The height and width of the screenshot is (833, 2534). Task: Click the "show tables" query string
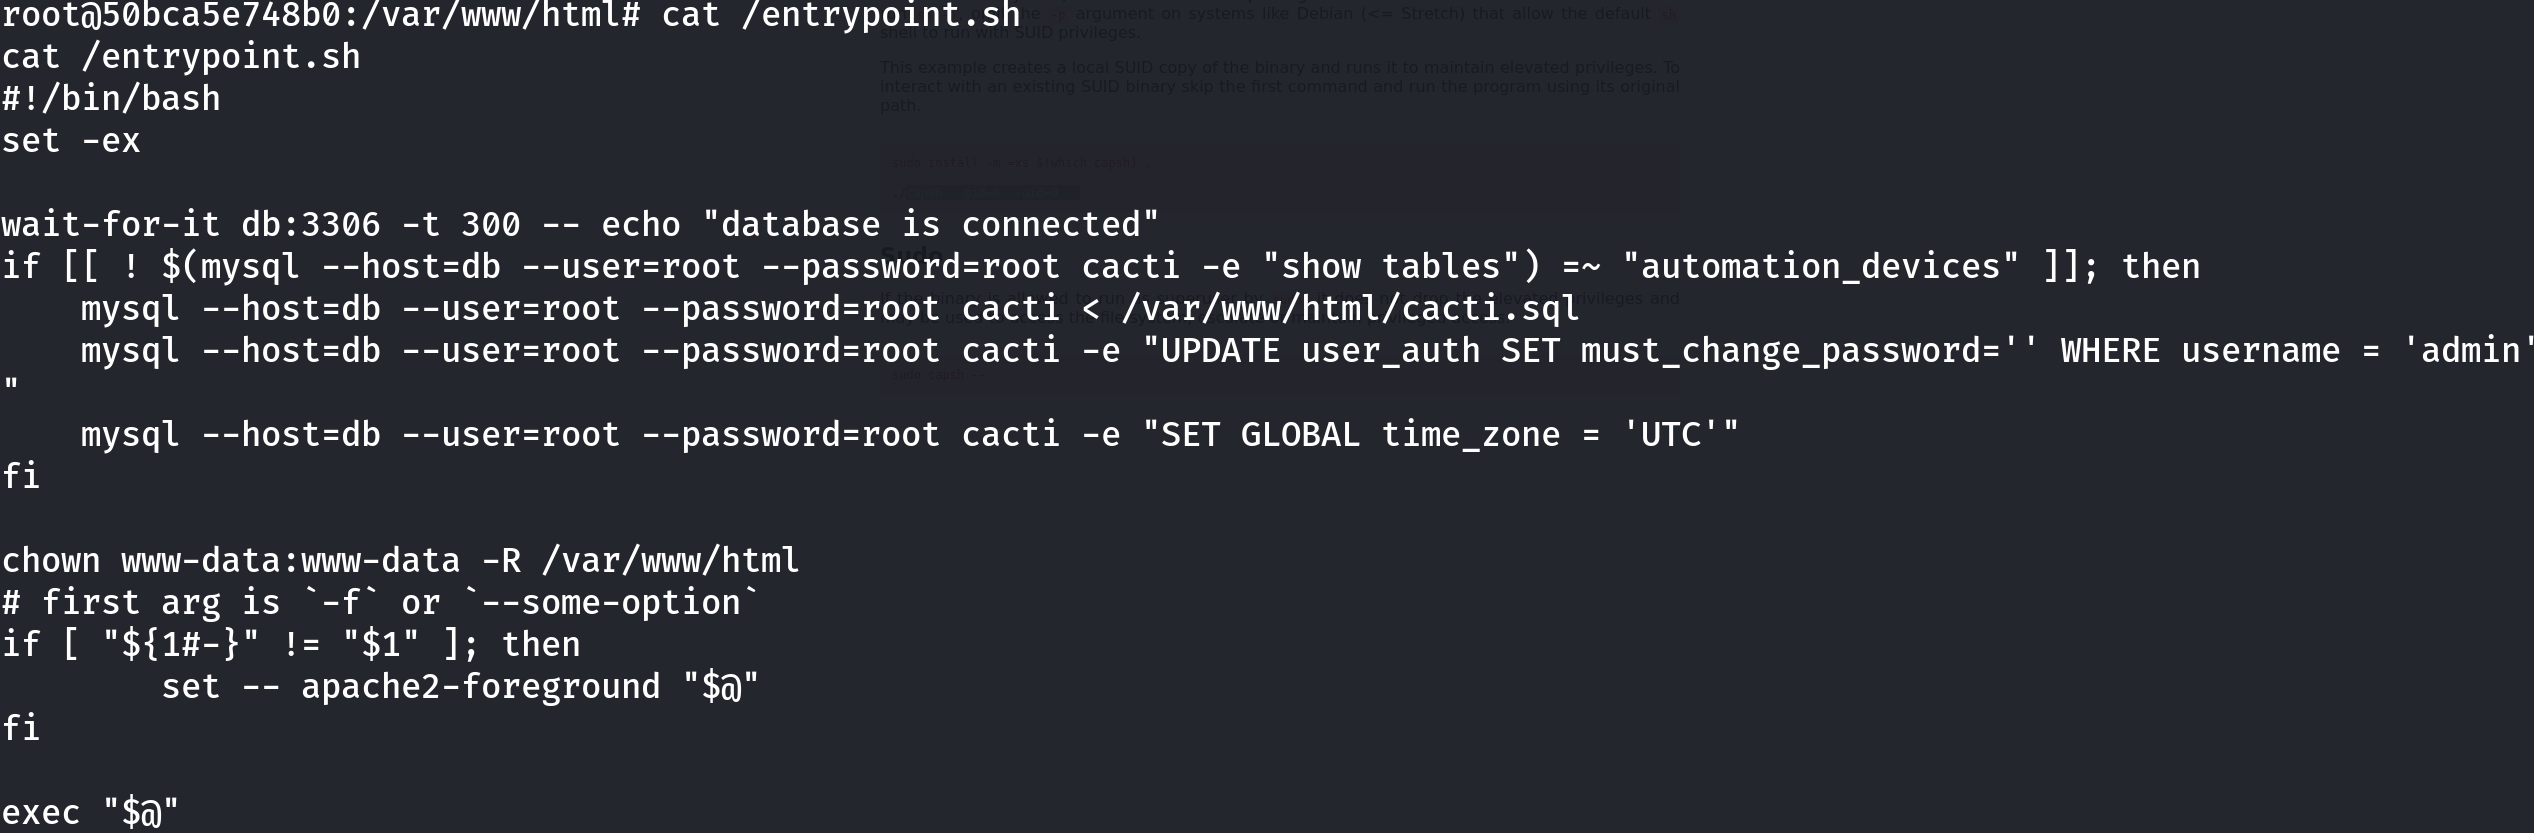(x=1391, y=267)
